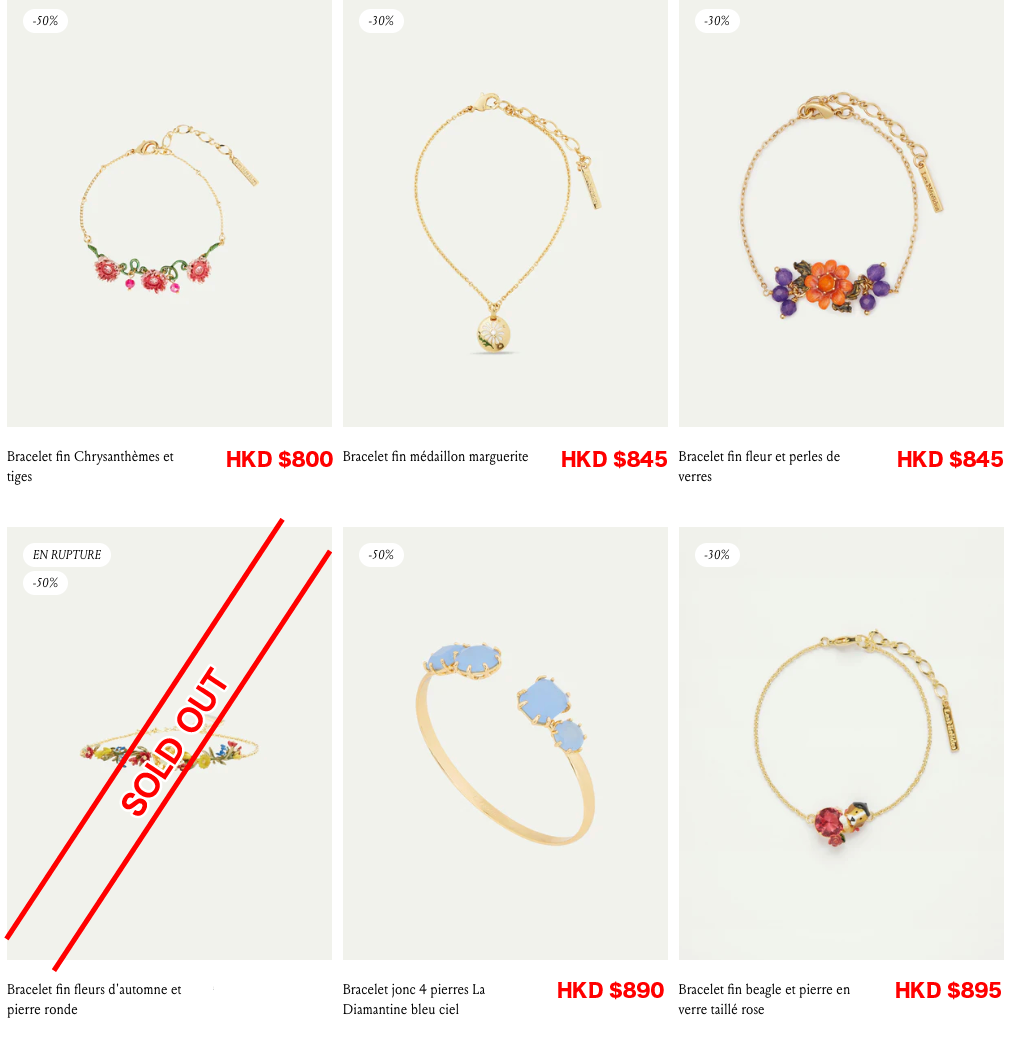Viewport: 1011px width, 1050px height.
Task: Click the -30% badge on beagle bracelet
Action: pos(717,555)
